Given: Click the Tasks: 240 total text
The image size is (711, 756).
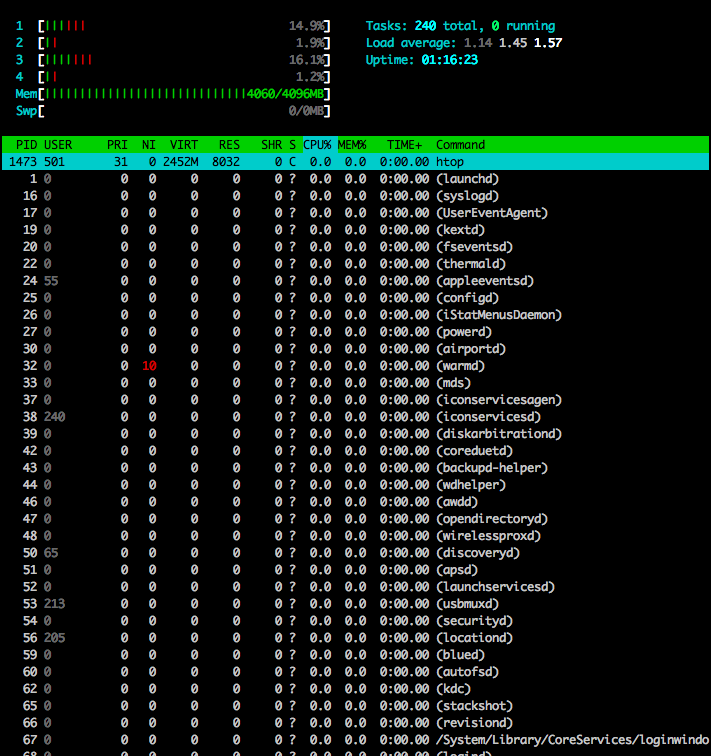Looking at the screenshot, I should coord(424,26).
